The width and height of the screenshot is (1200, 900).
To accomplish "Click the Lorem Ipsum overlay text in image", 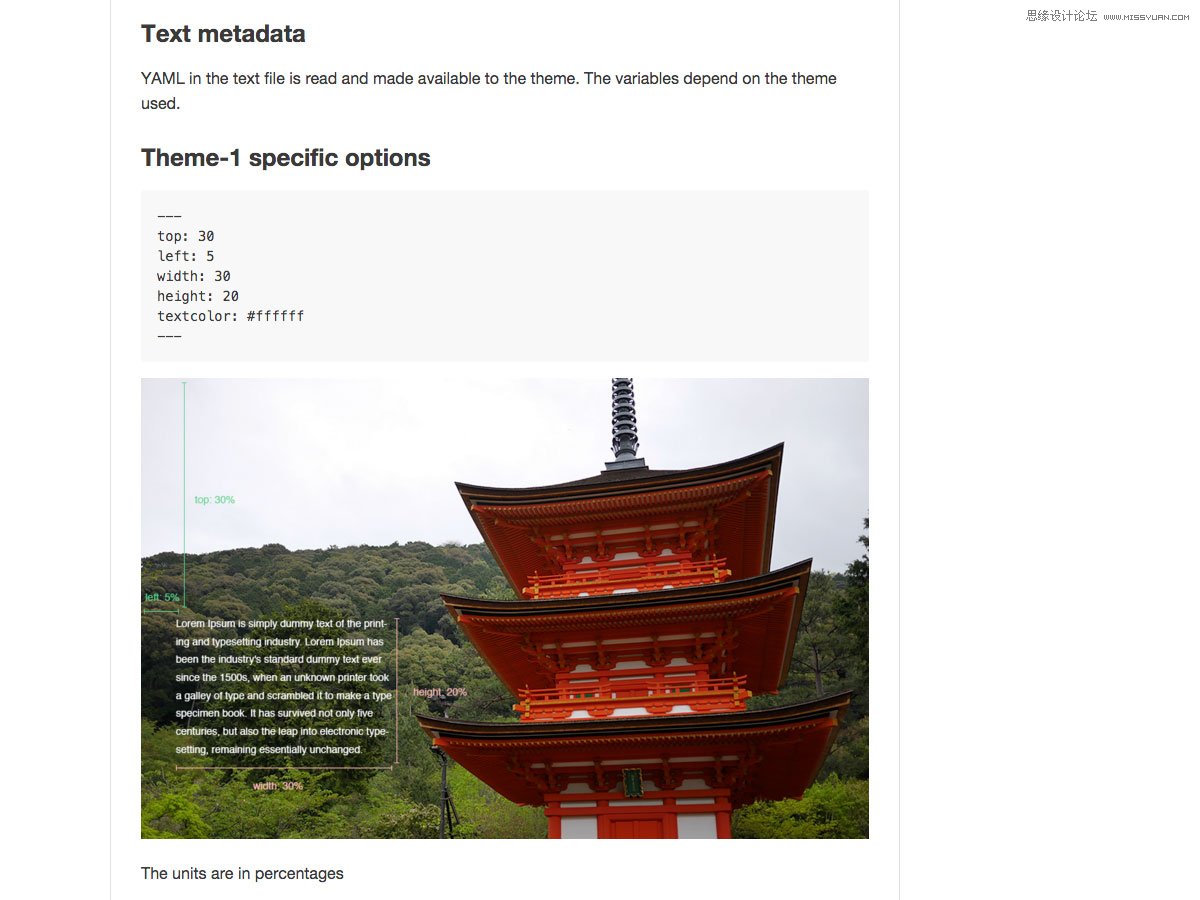I will [x=284, y=686].
